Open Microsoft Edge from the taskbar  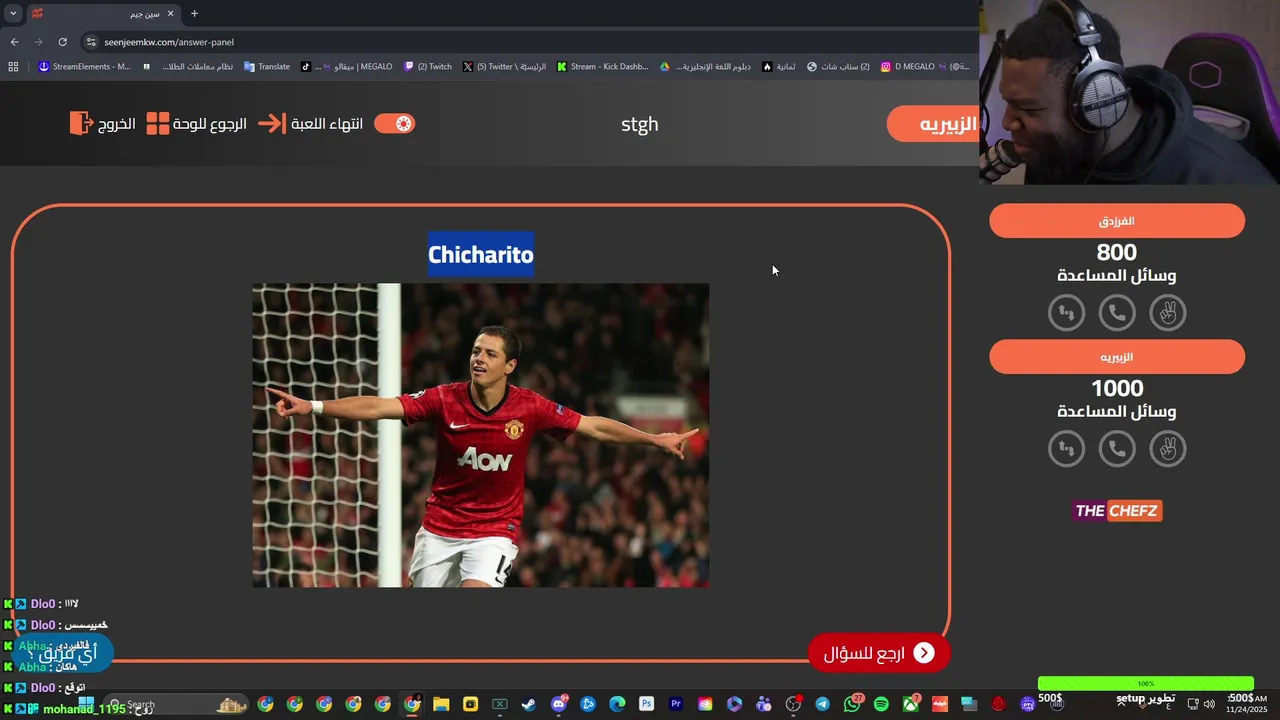click(617, 704)
